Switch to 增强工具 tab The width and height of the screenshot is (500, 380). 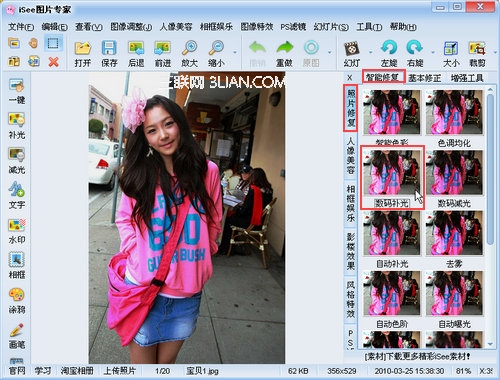[467, 78]
